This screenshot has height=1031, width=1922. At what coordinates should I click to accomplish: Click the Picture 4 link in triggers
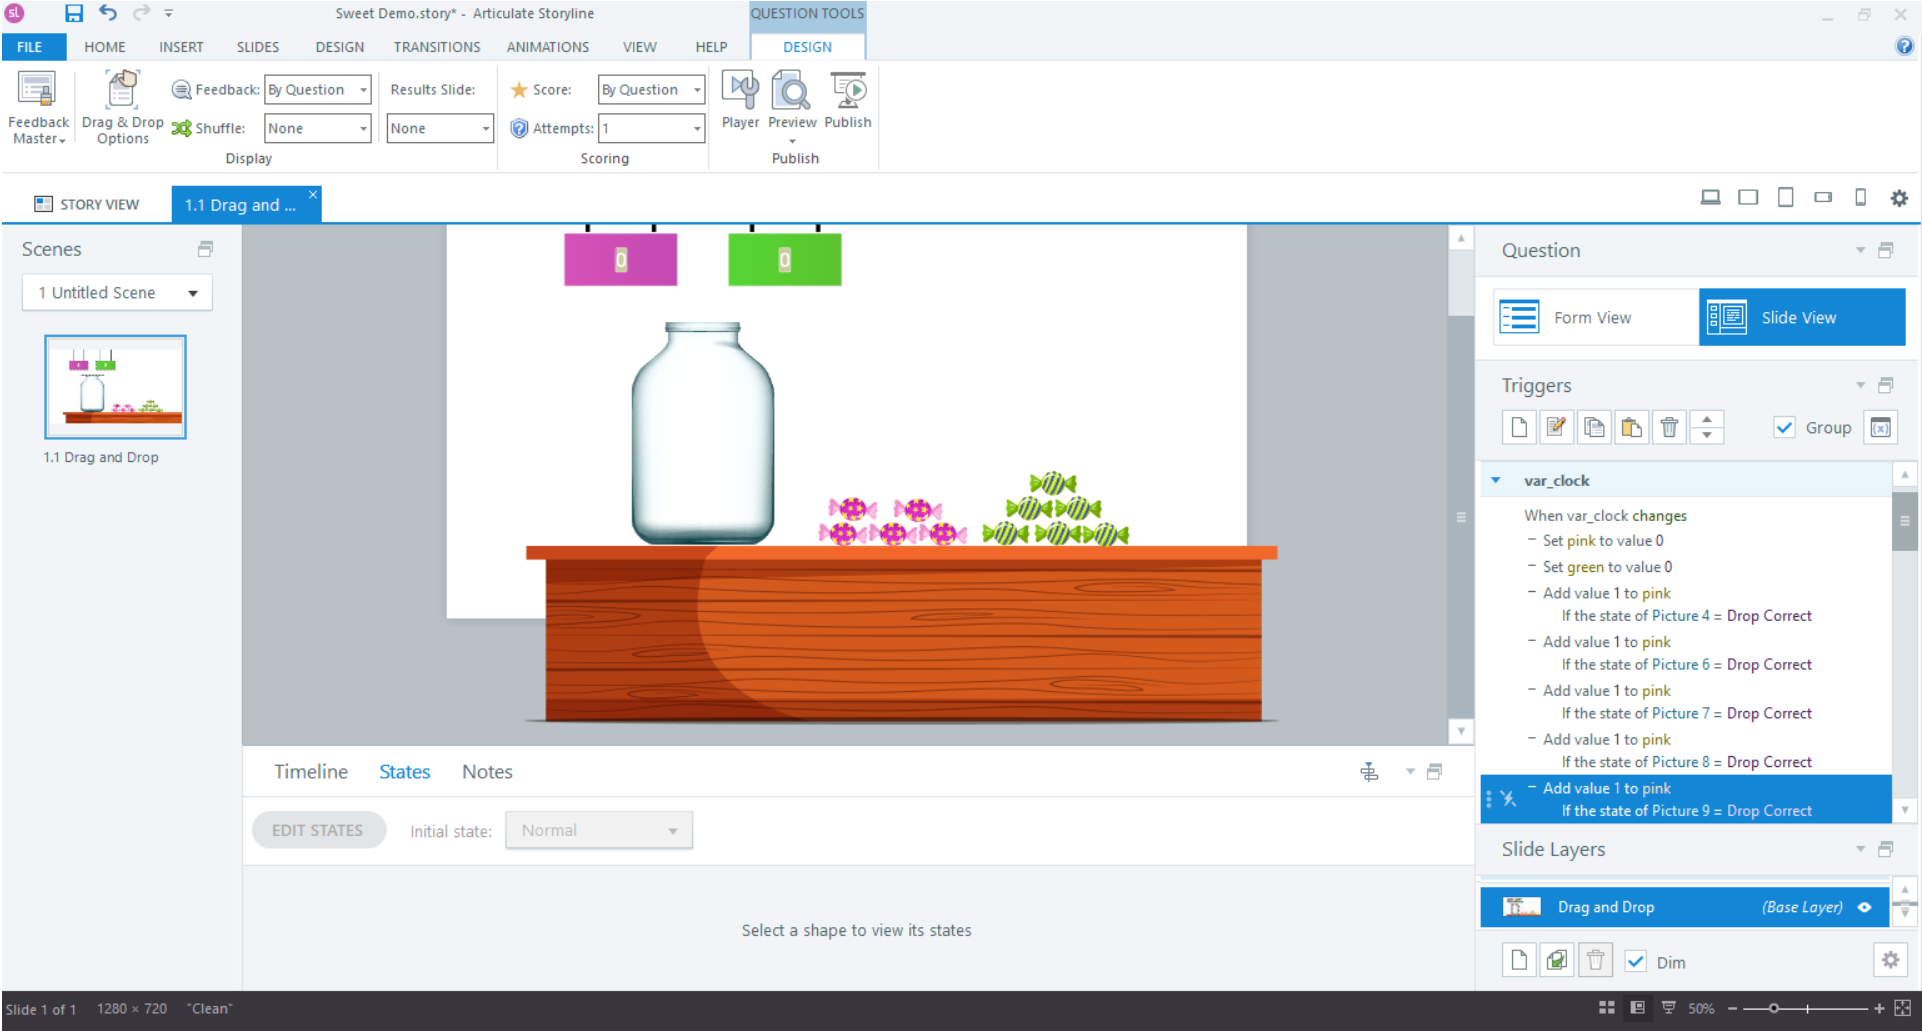coord(1680,616)
